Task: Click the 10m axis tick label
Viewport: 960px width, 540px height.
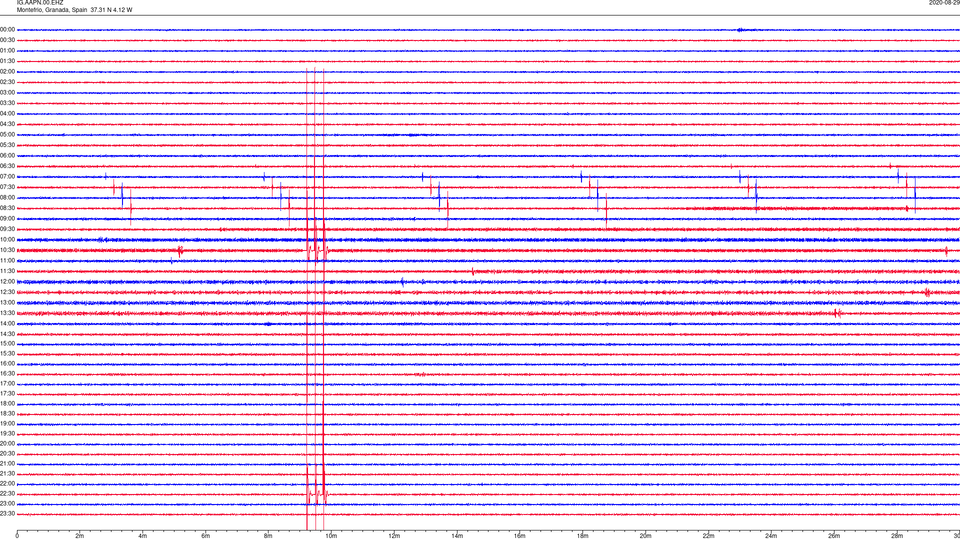Action: [x=331, y=536]
